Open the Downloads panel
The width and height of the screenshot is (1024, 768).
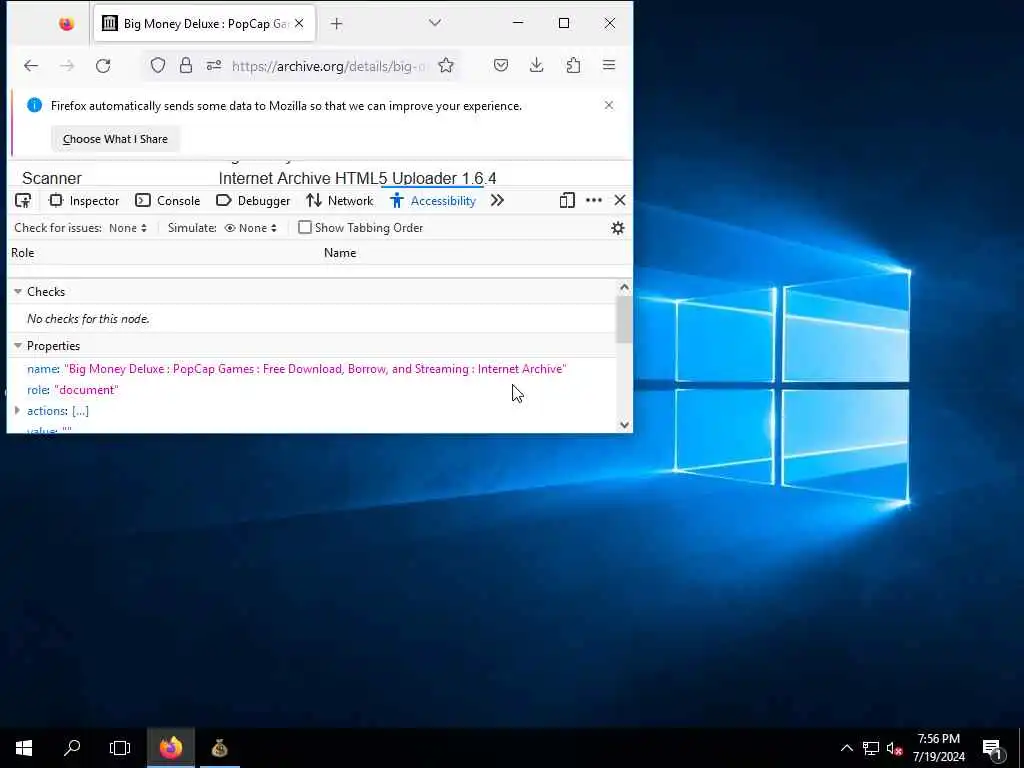tap(537, 65)
